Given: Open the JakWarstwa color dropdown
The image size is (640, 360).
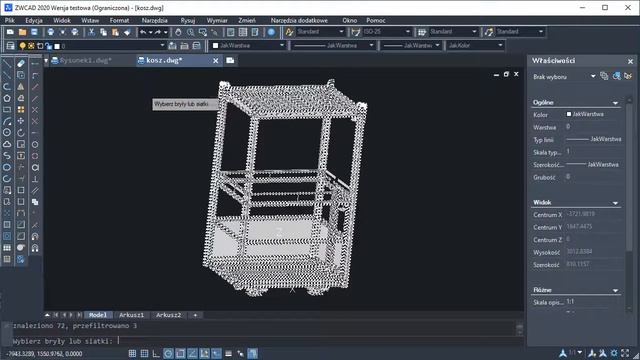Looking at the screenshot, I should coord(282,46).
